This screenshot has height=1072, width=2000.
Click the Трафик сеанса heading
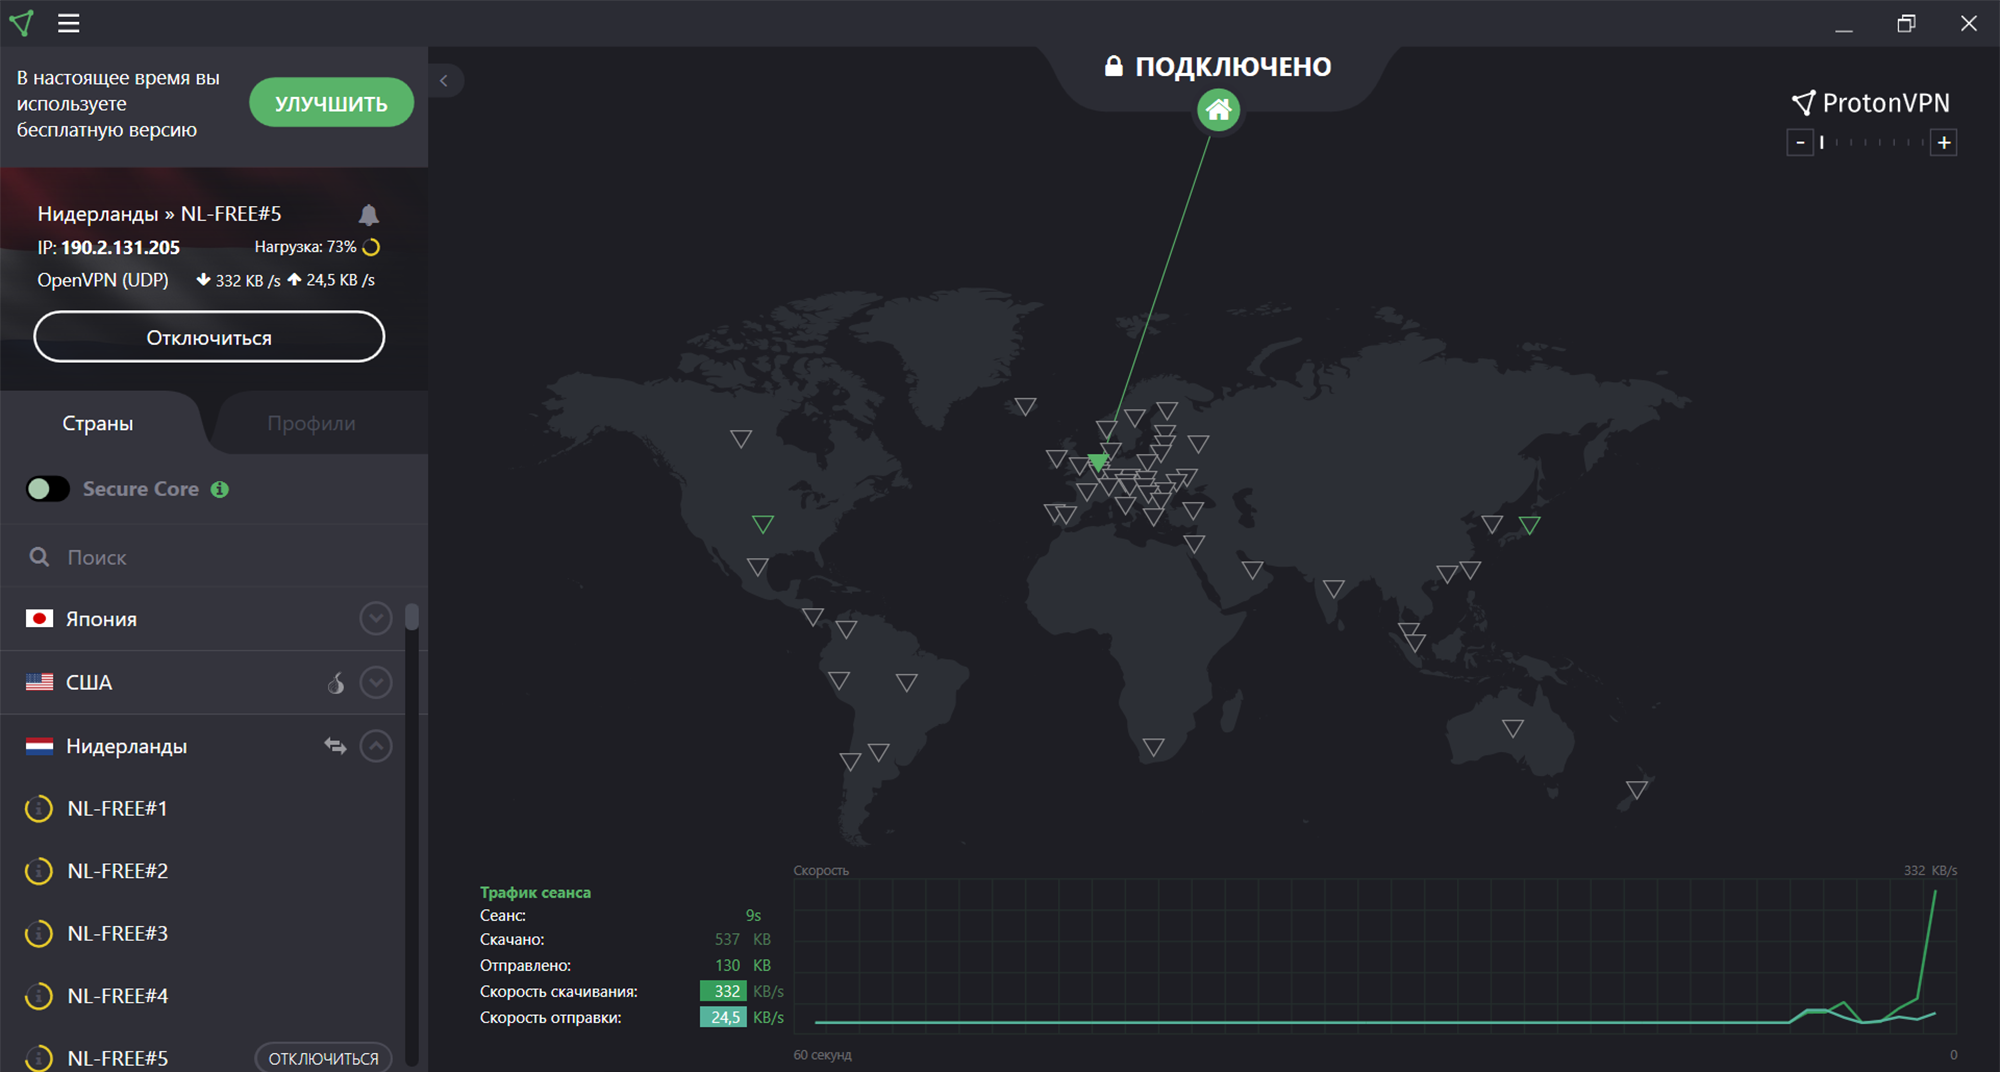tap(535, 892)
